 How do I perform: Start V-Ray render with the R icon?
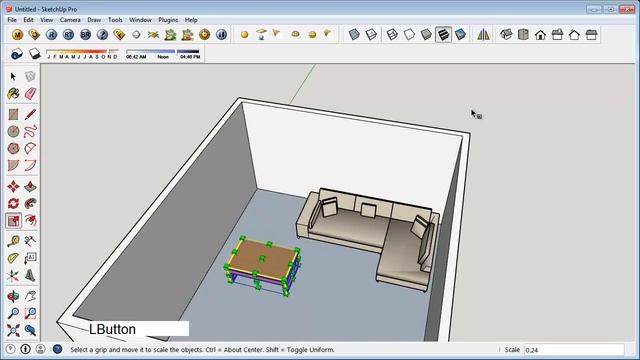tap(51, 35)
